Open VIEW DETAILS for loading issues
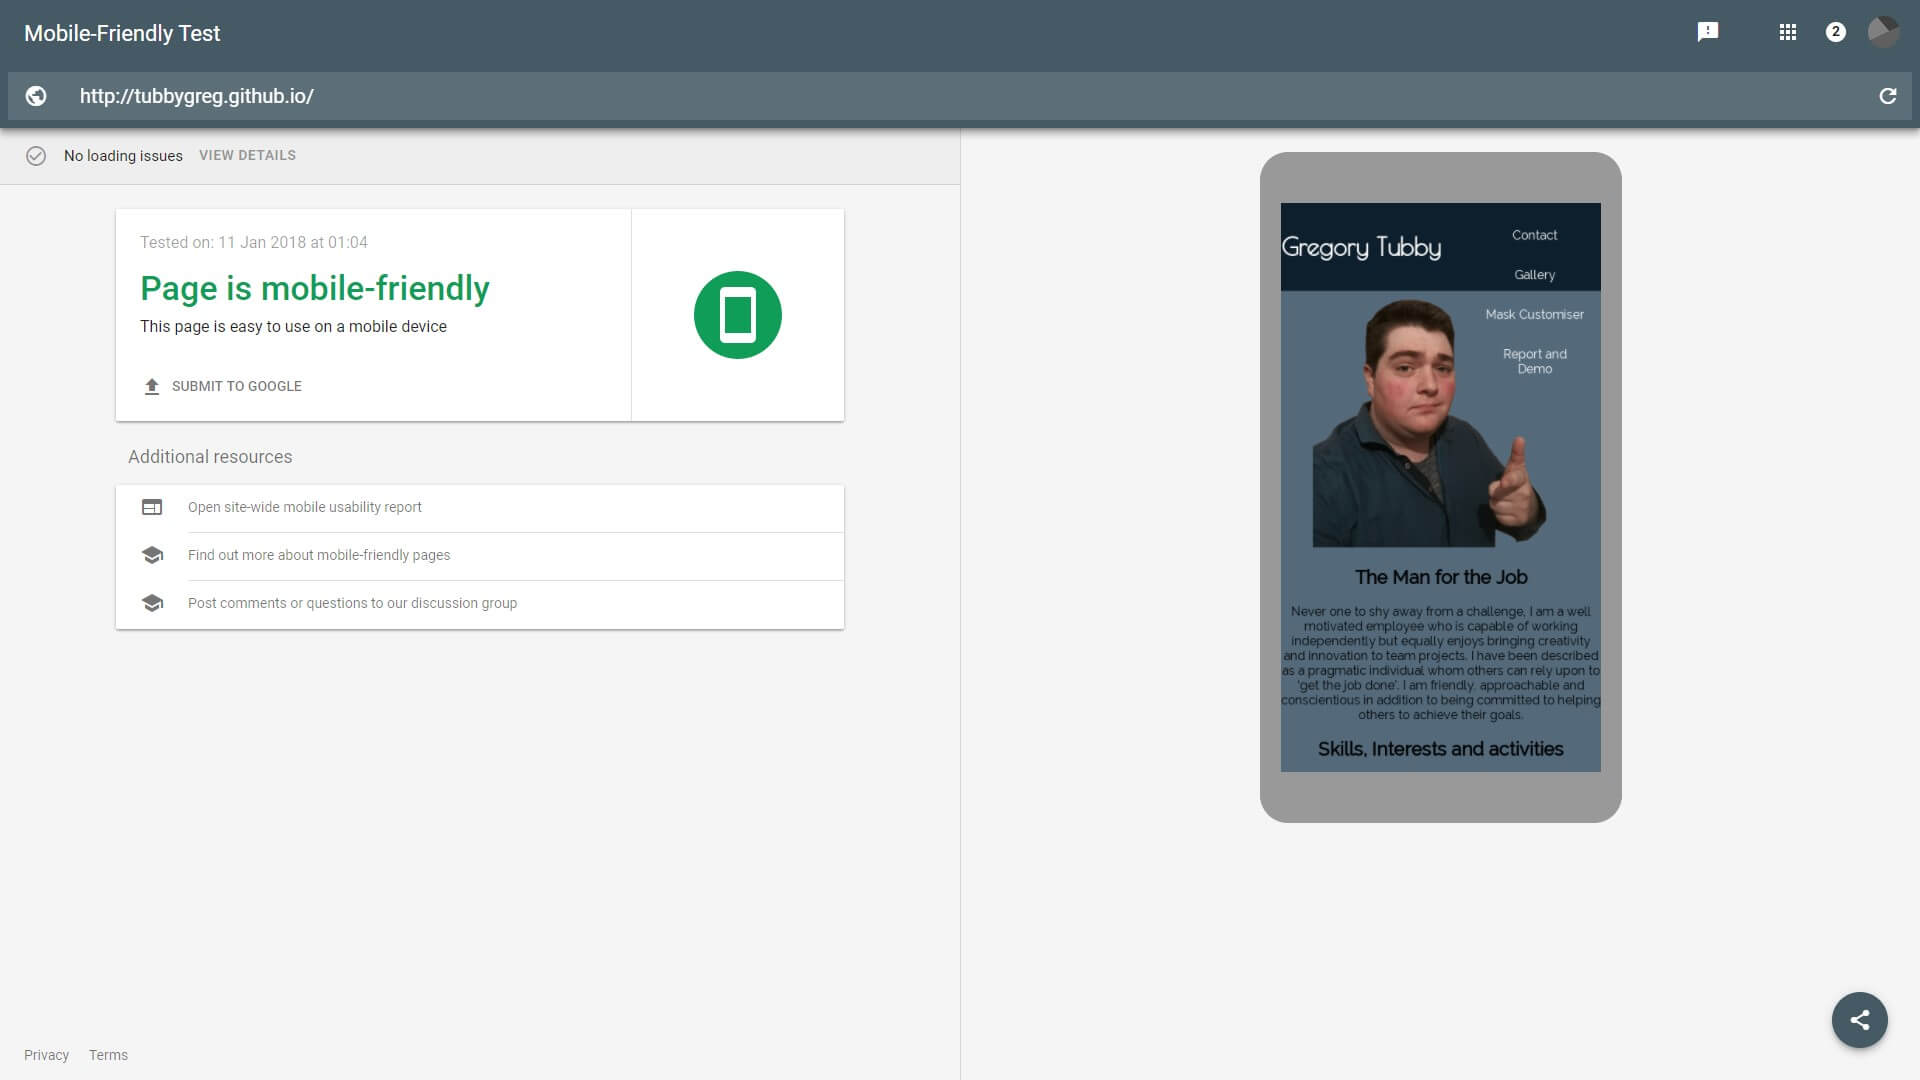Image resolution: width=1920 pixels, height=1080 pixels. pyautogui.click(x=247, y=155)
